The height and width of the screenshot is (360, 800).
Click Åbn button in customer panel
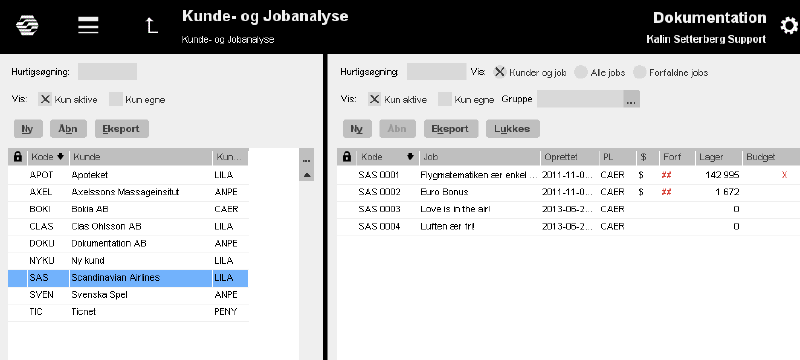coord(68,129)
